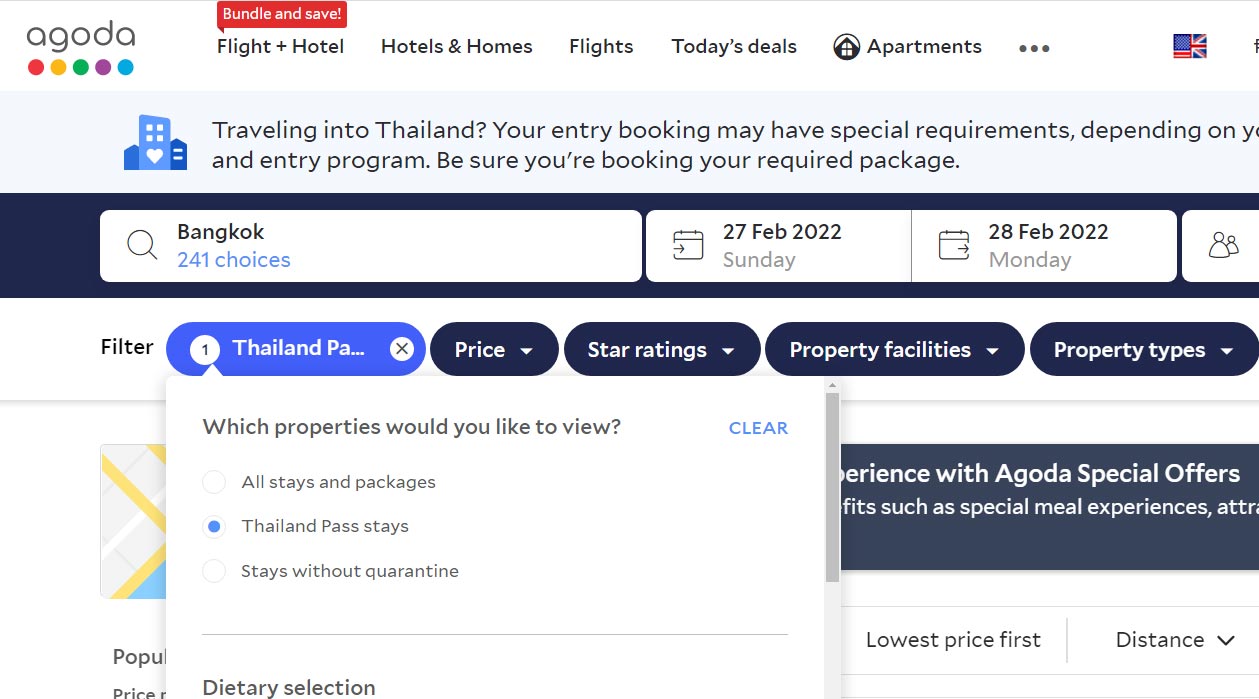Select the Apartments building icon

click(x=846, y=46)
